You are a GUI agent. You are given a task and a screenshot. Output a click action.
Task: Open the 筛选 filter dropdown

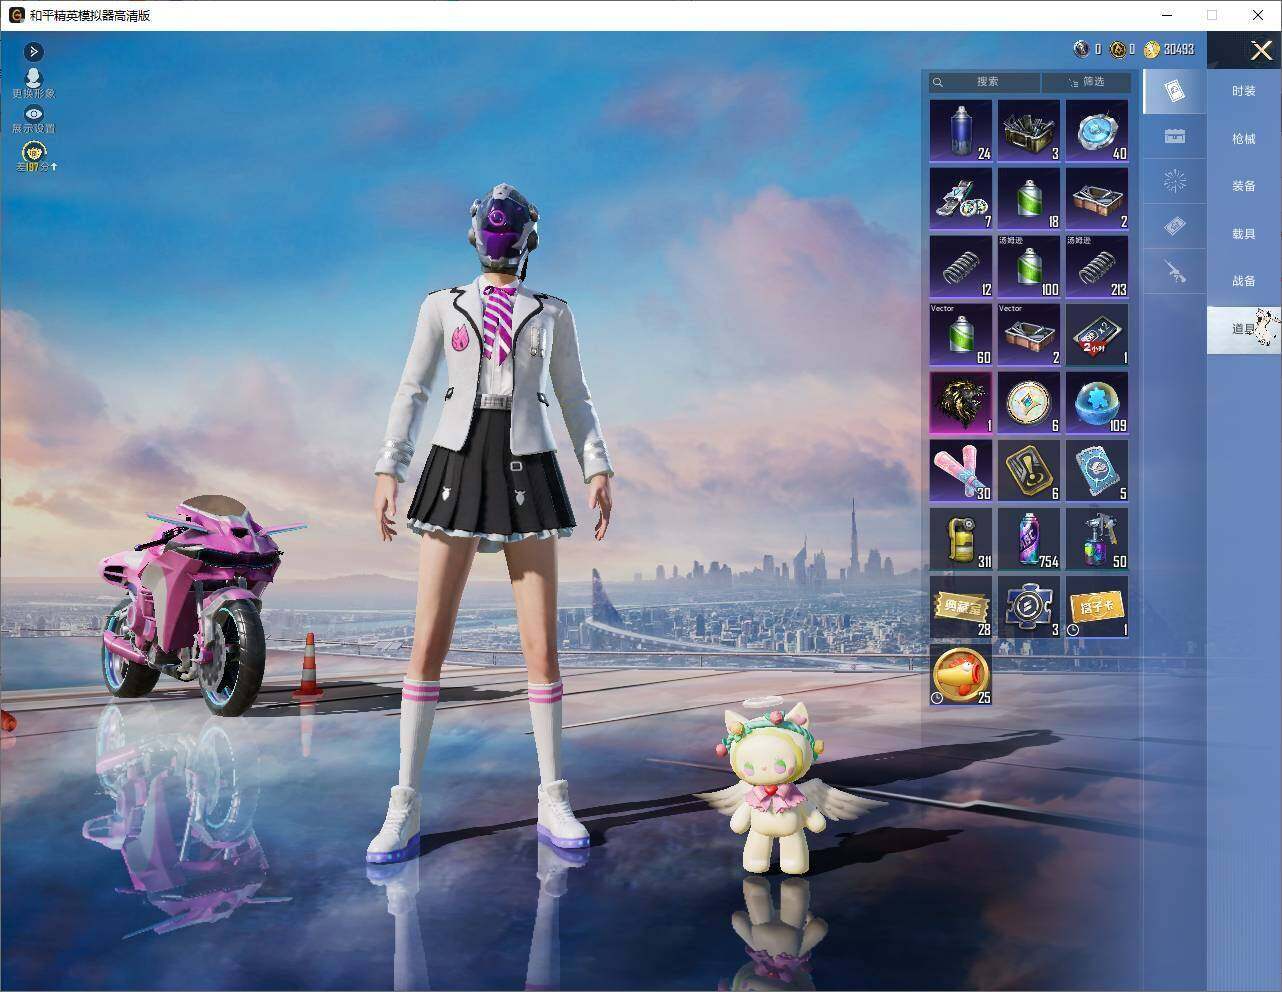tap(1087, 82)
